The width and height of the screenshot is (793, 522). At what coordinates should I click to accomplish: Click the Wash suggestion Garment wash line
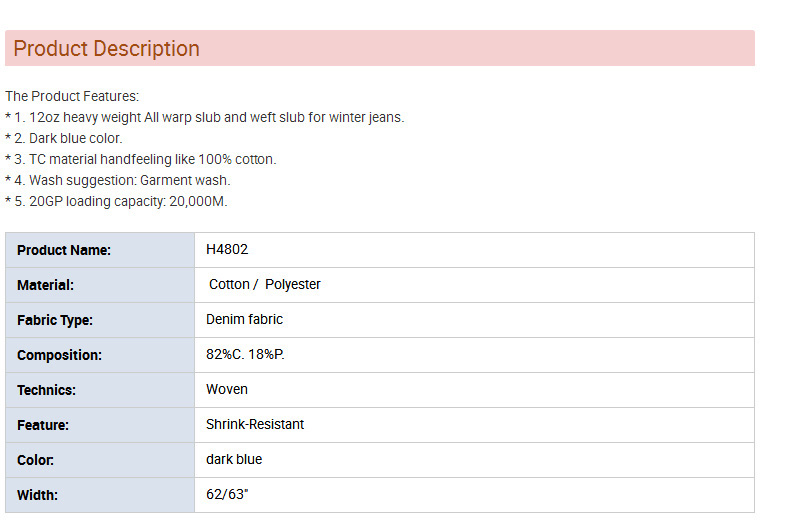pyautogui.click(x=118, y=180)
